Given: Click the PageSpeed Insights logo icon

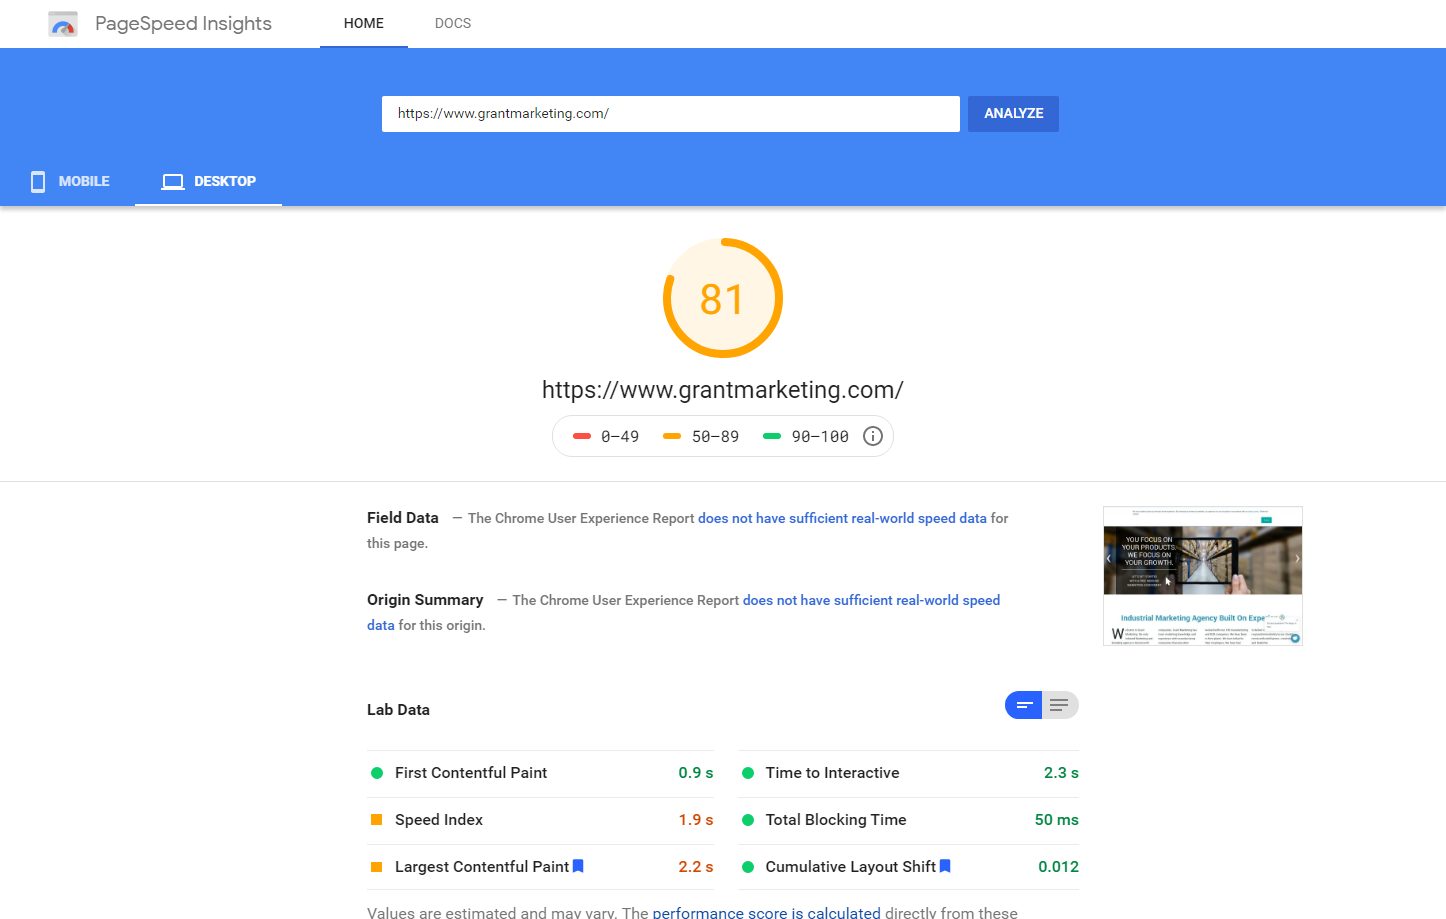Looking at the screenshot, I should pos(63,24).
